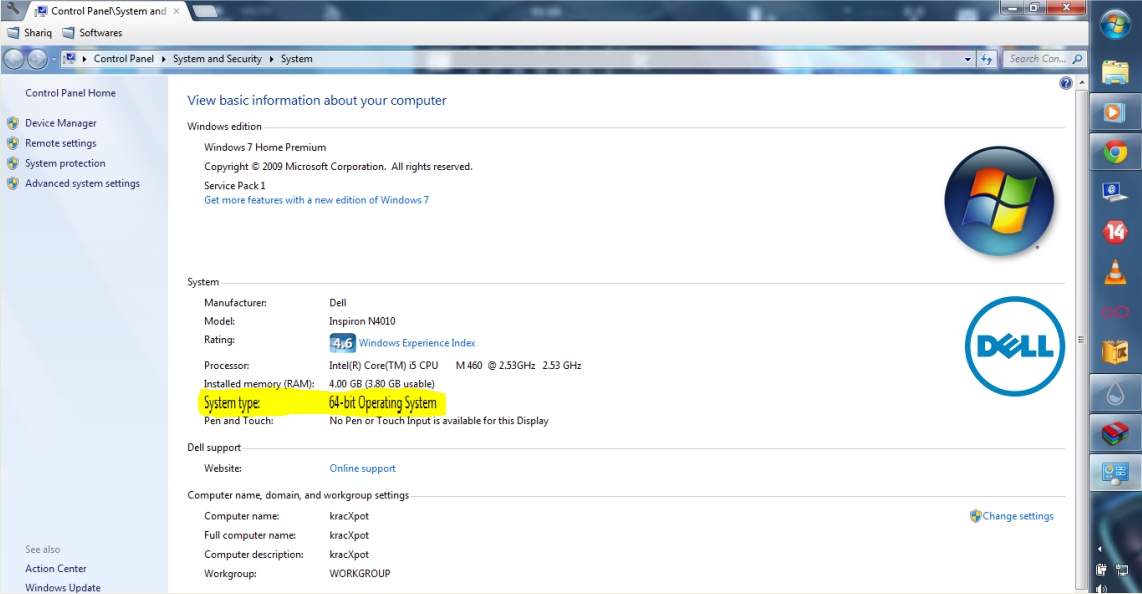The width and height of the screenshot is (1142, 594).
Task: Select the Control Panel taskbar icon
Action: pyautogui.click(x=1115, y=474)
